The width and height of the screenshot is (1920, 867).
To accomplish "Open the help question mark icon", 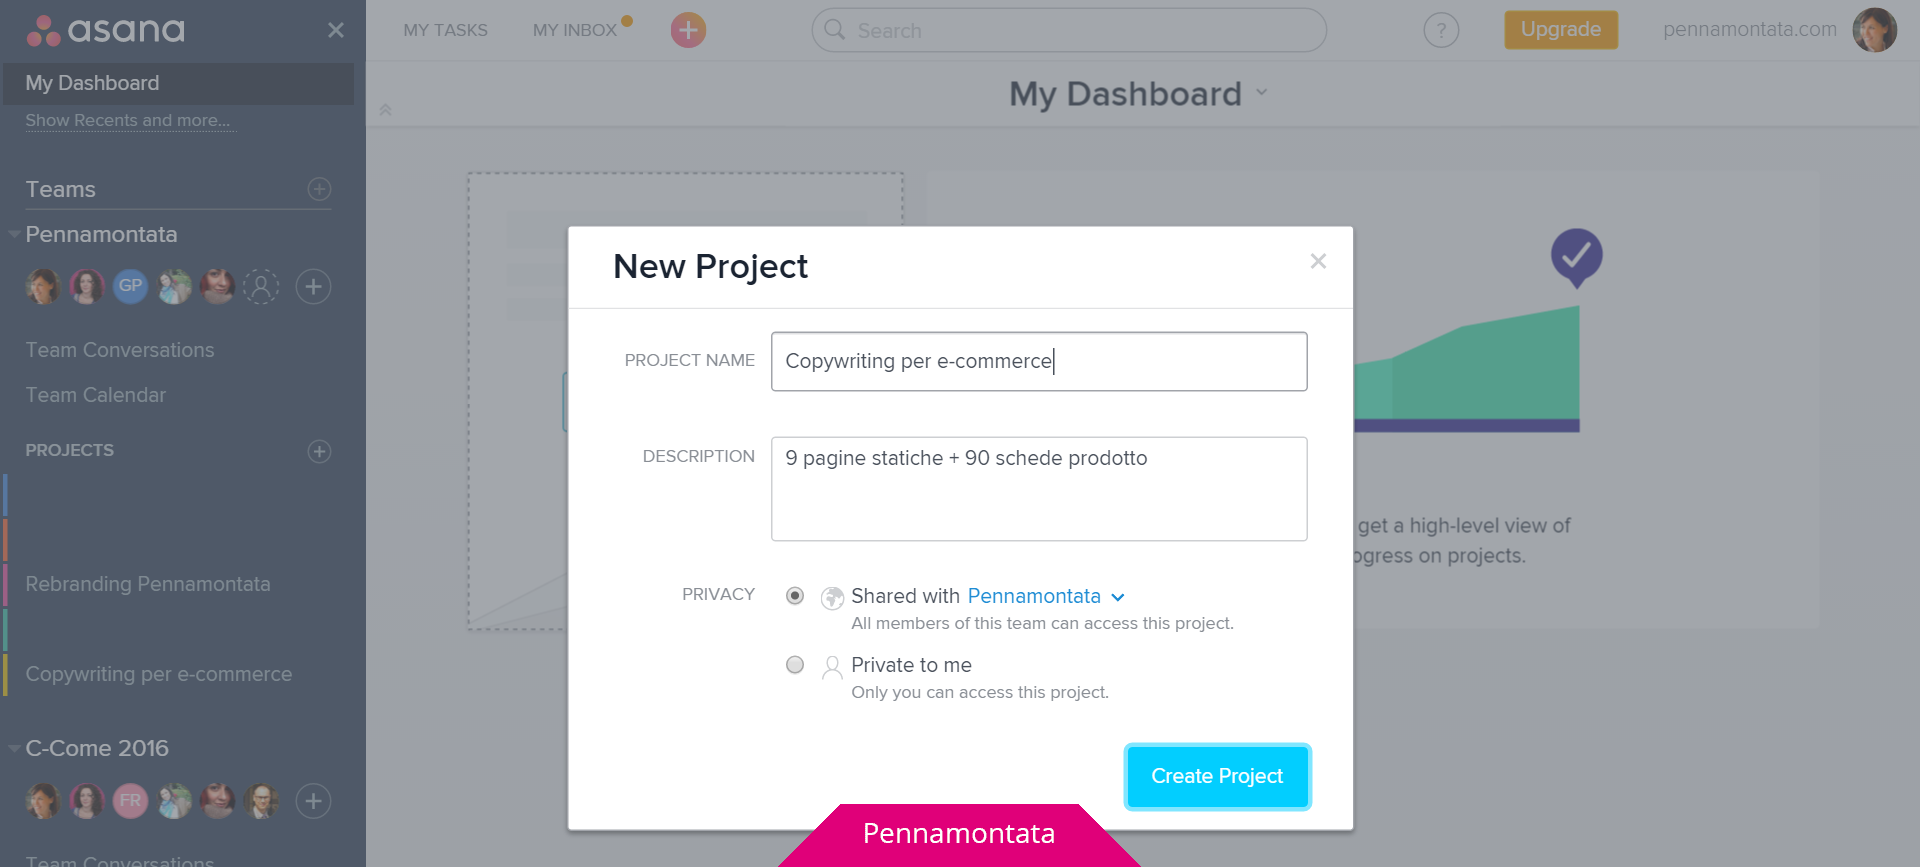I will click(x=1440, y=30).
